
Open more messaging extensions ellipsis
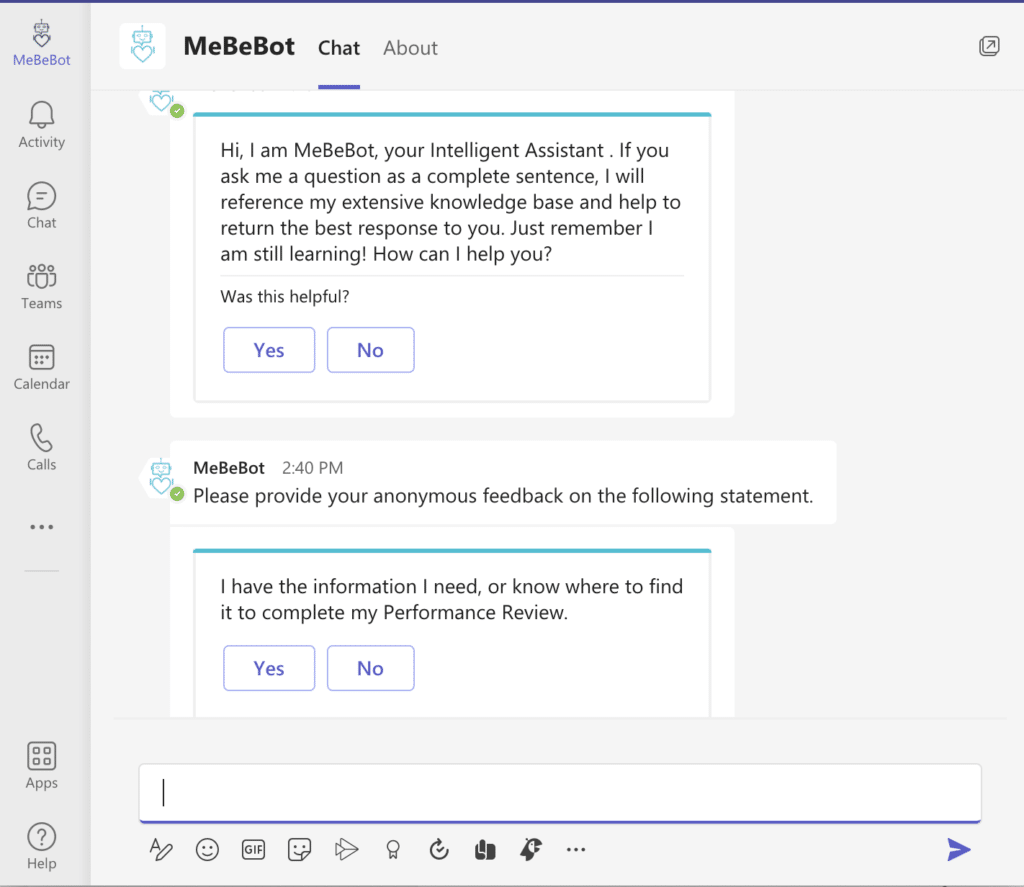coord(576,850)
